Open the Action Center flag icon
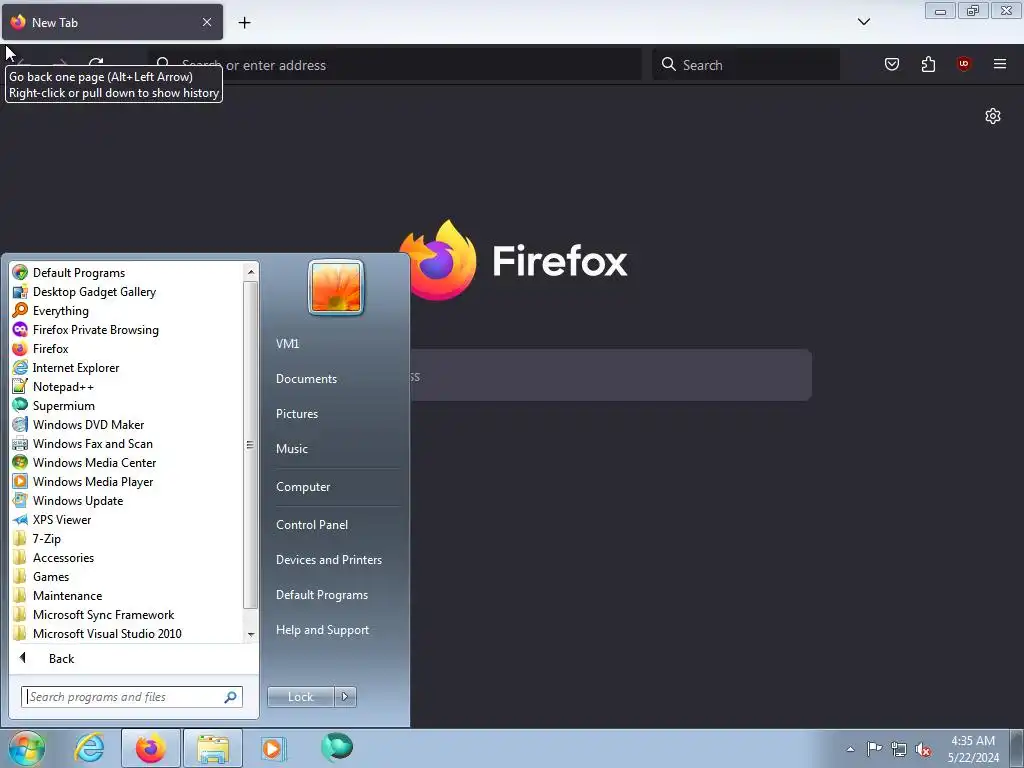This screenshot has width=1024, height=768. click(874, 748)
